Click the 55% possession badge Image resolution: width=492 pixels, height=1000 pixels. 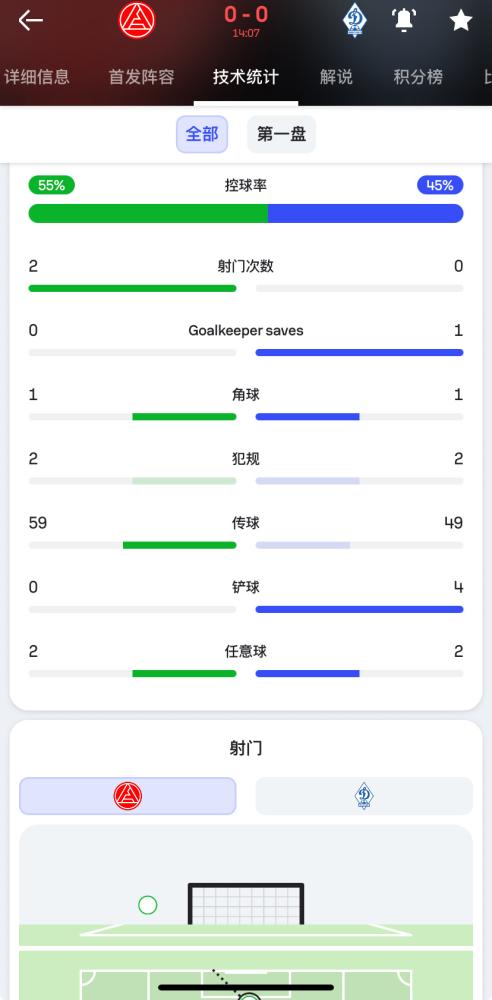(x=52, y=186)
